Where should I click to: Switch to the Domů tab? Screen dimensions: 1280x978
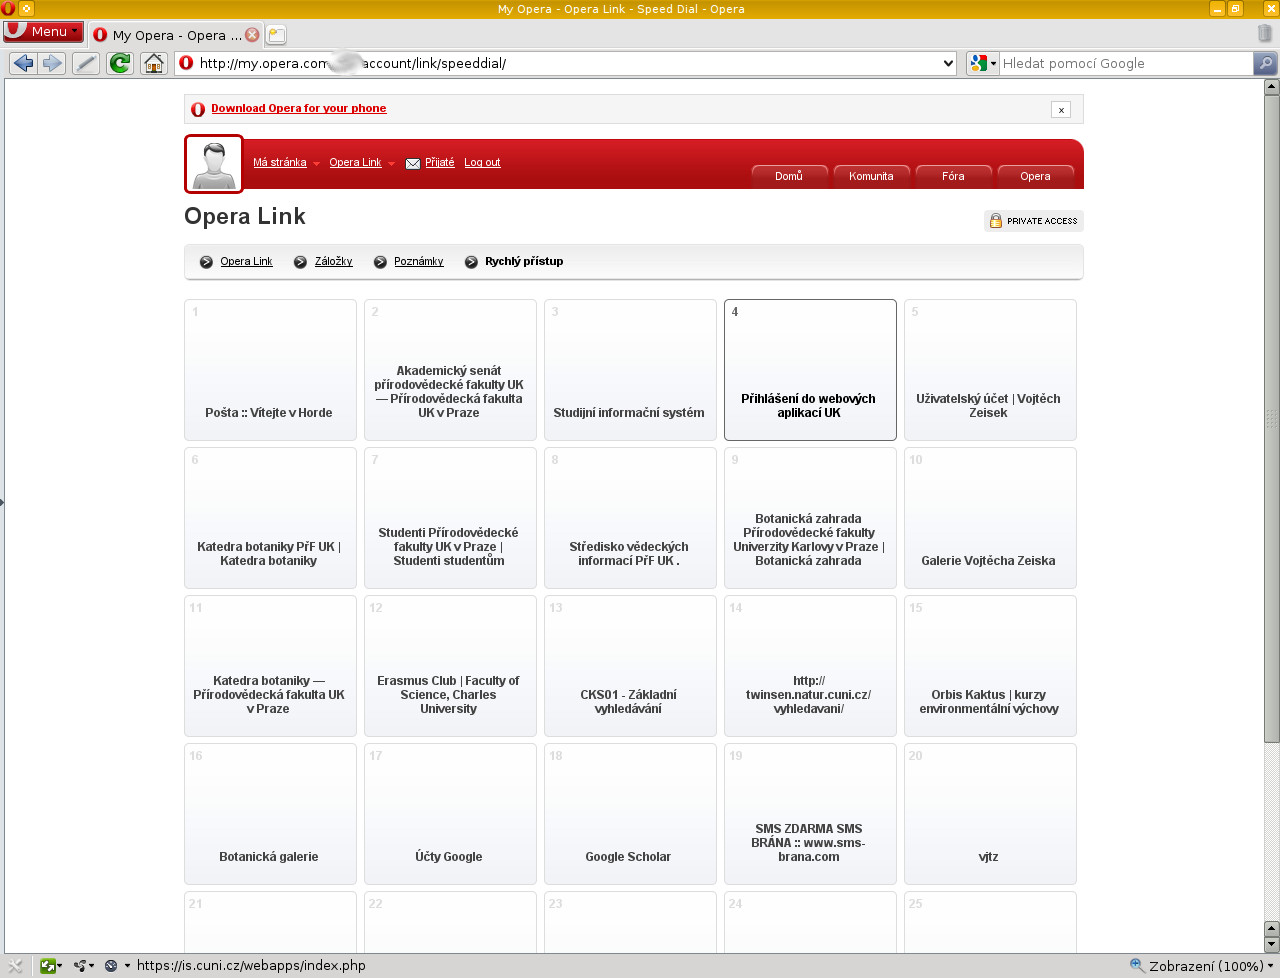pyautogui.click(x=789, y=176)
